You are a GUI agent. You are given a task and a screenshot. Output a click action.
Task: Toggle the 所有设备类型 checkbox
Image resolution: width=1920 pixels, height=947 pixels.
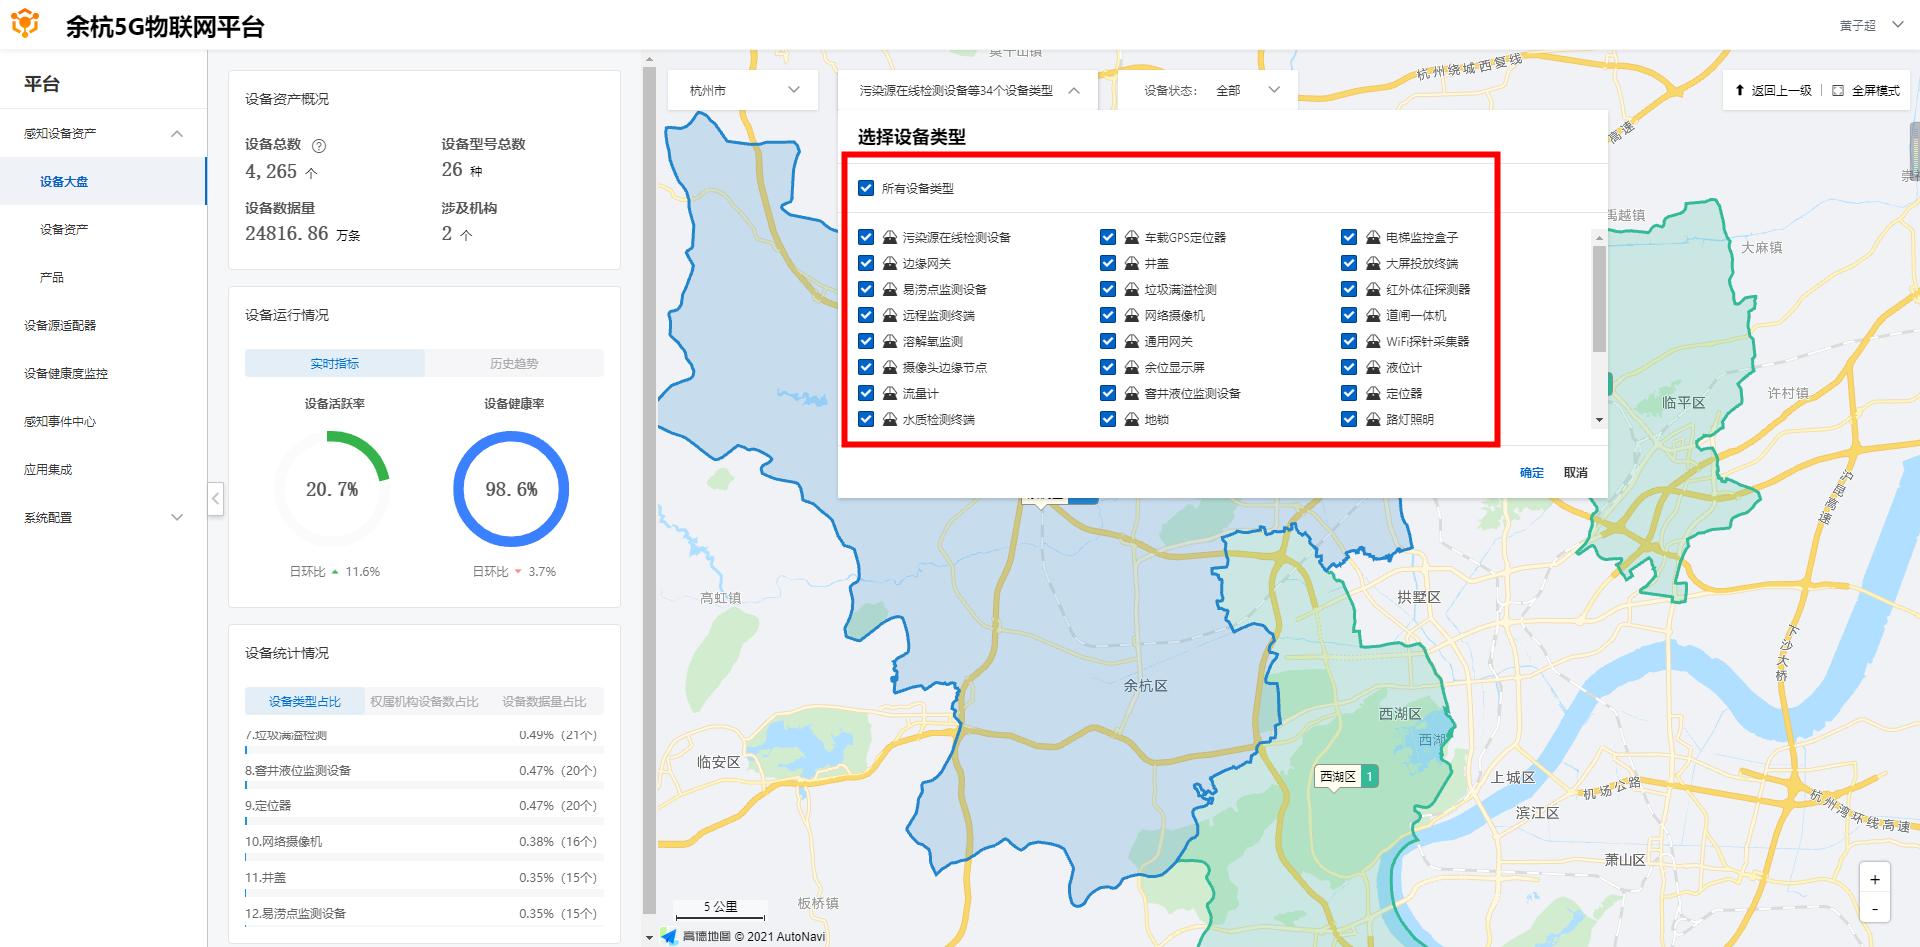[866, 188]
